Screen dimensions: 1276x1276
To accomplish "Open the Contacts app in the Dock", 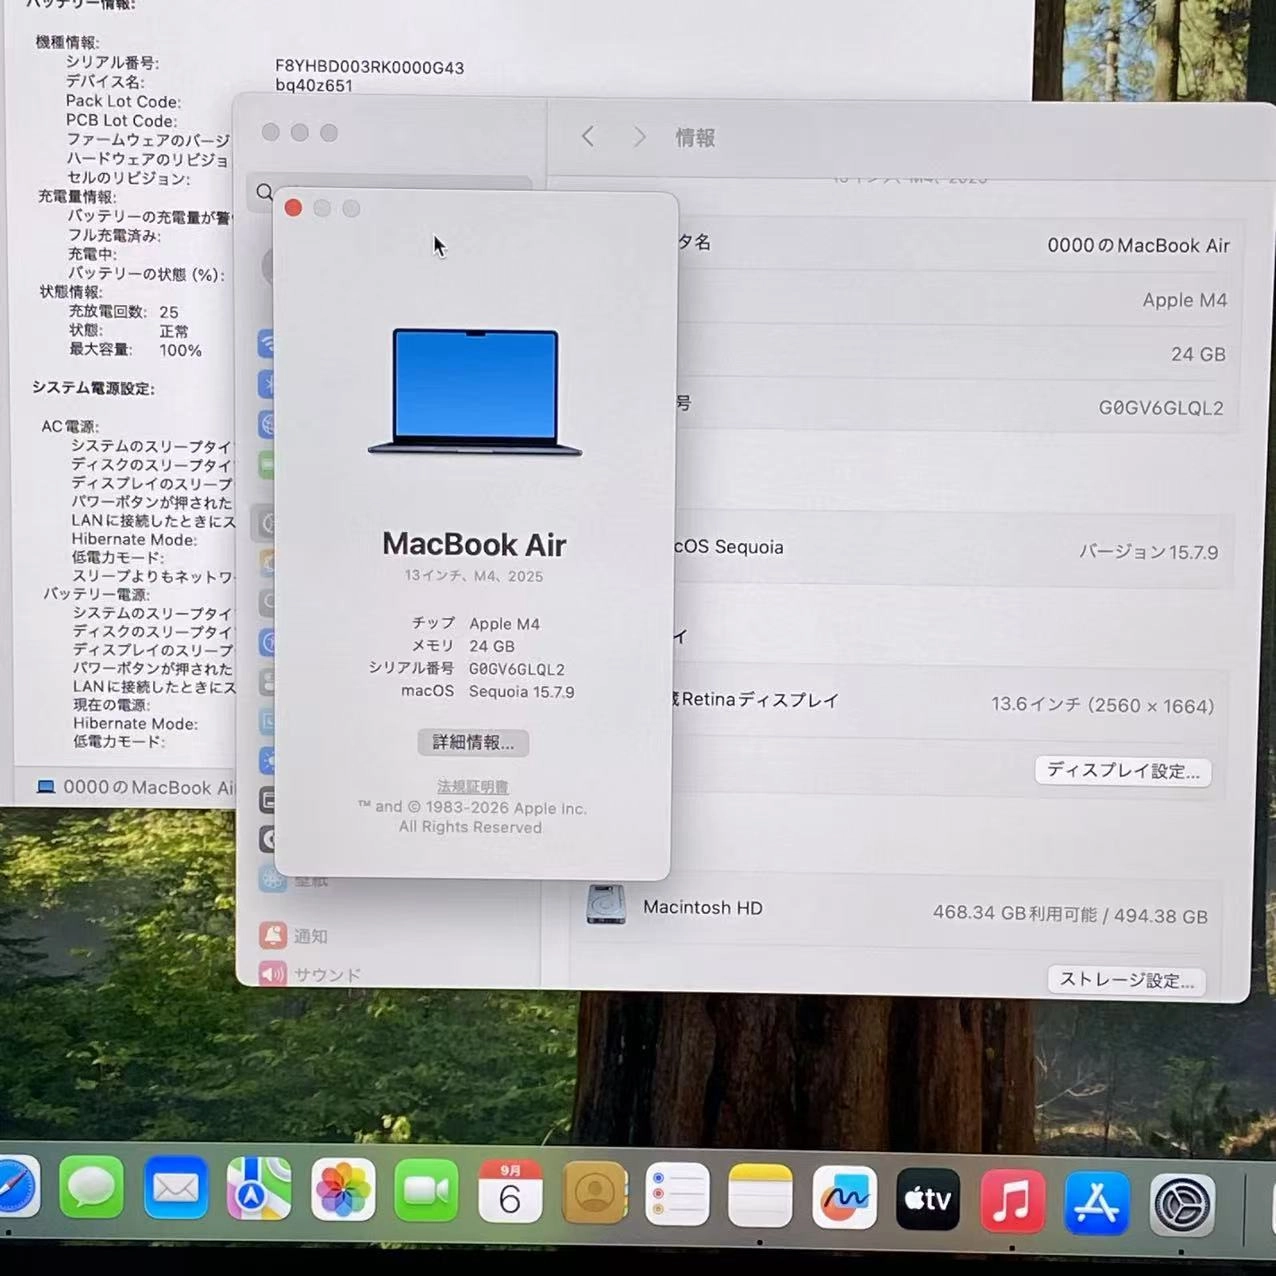I will [594, 1193].
